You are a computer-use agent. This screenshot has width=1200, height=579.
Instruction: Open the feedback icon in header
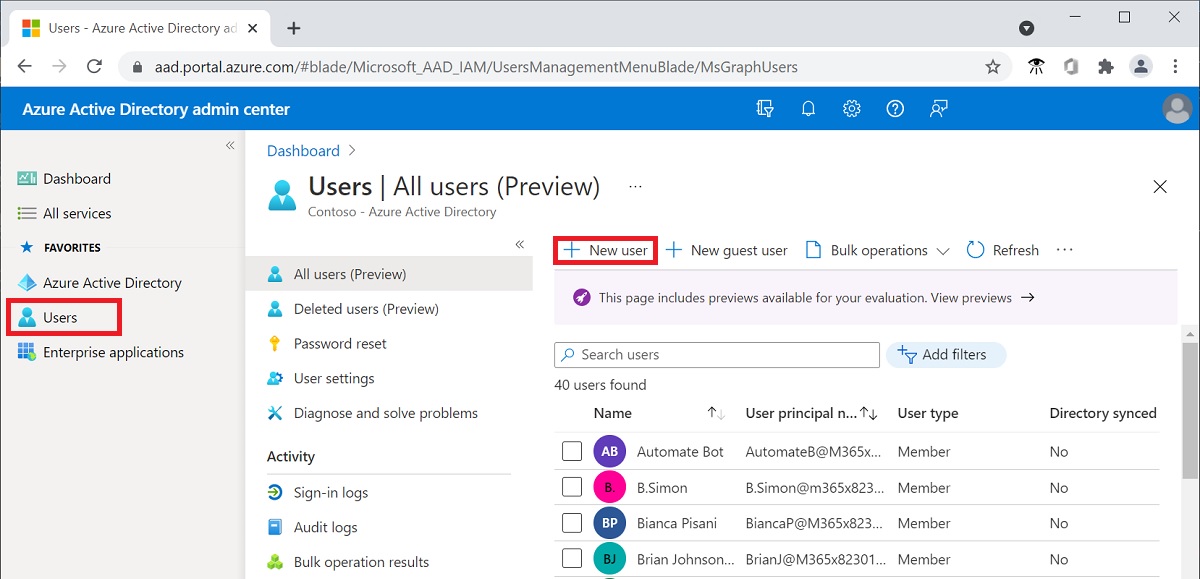[x=938, y=109]
